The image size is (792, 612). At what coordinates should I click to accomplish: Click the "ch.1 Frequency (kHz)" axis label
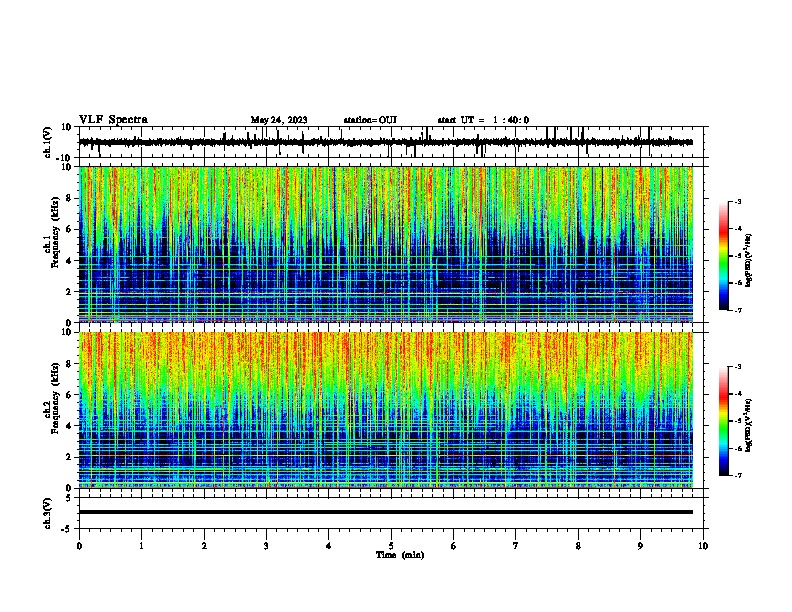point(52,232)
